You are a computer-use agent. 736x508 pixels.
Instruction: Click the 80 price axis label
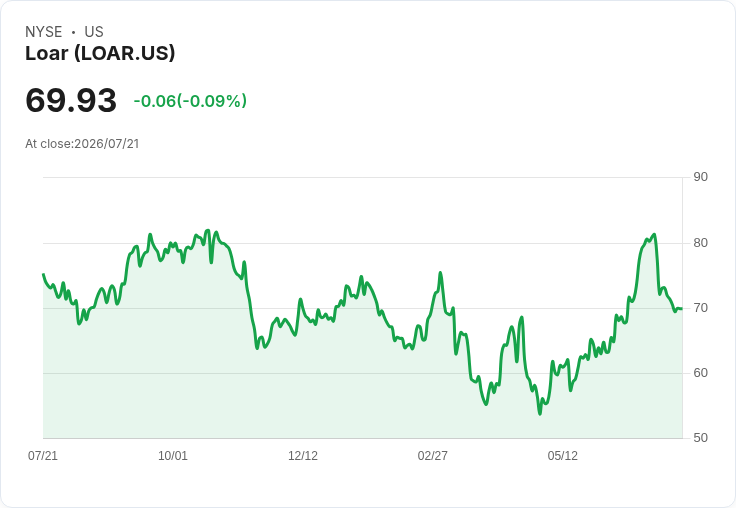(700, 243)
